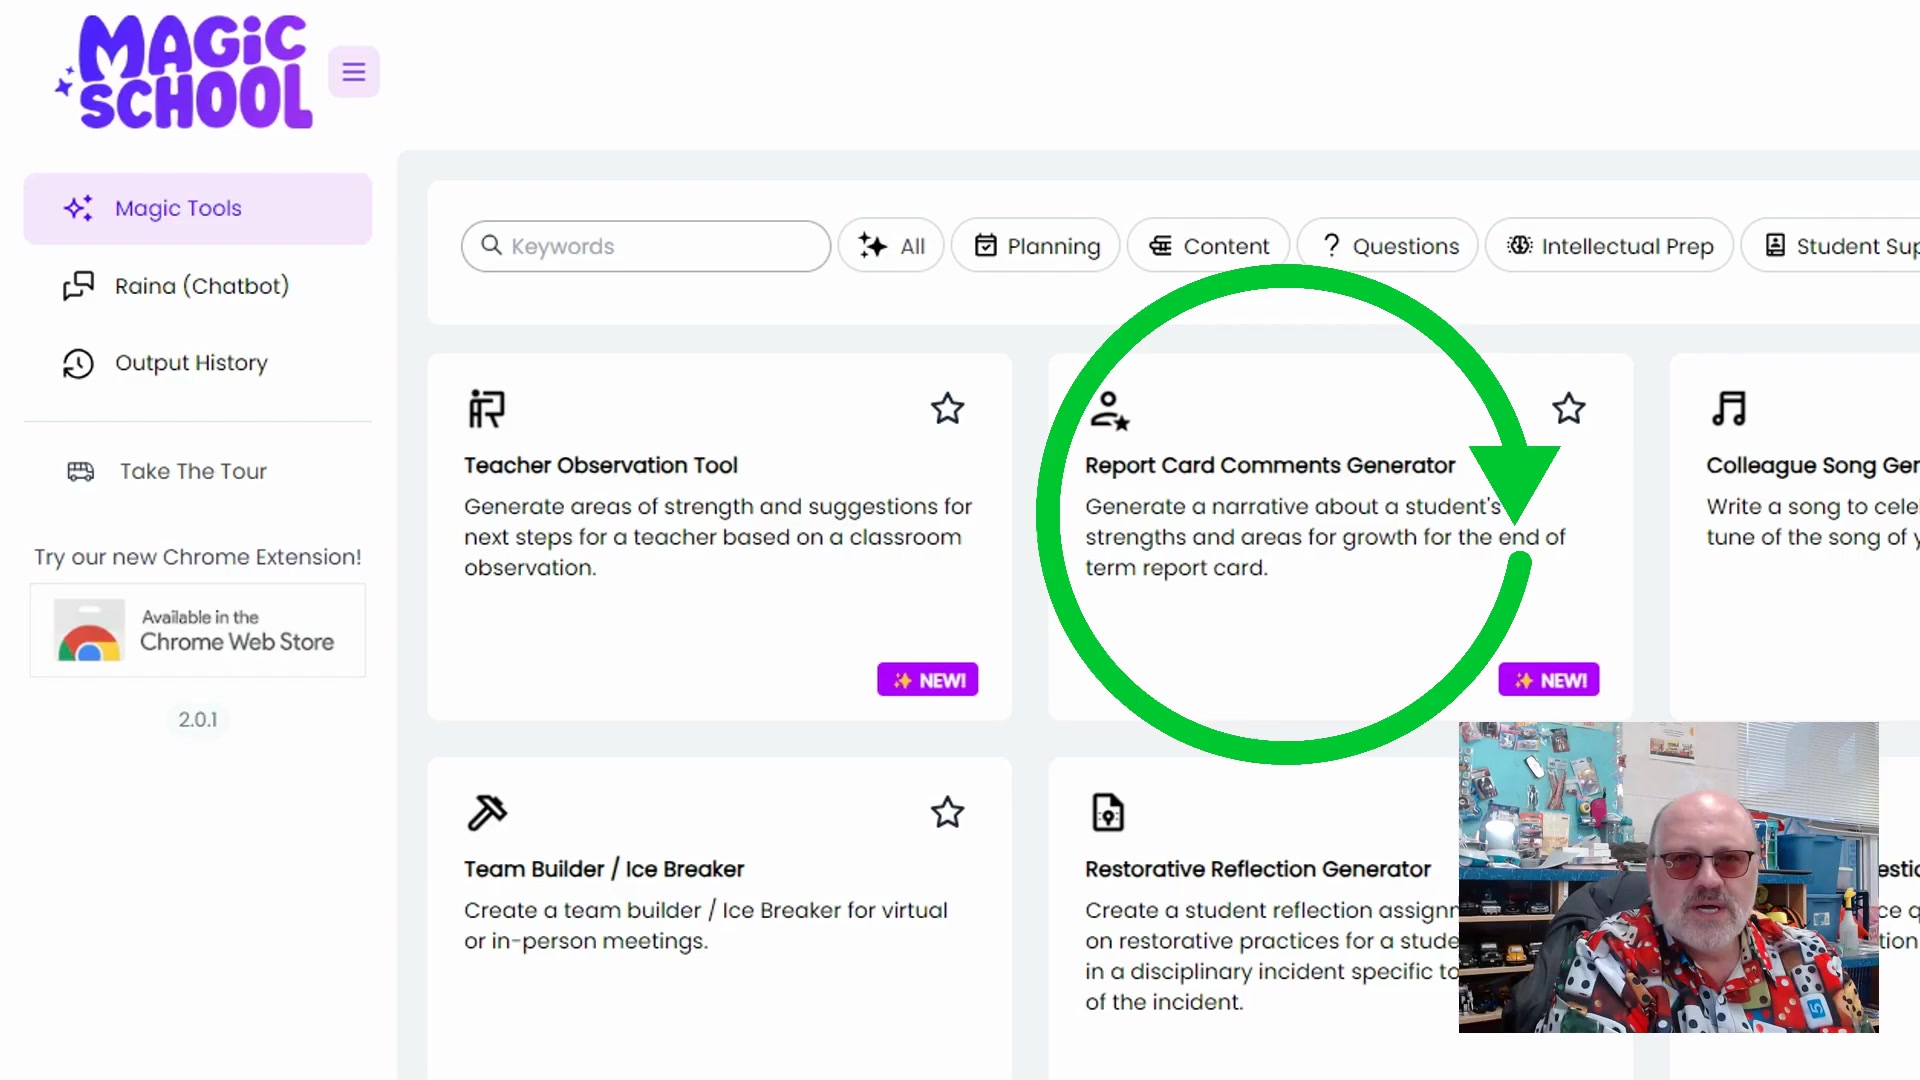Viewport: 1920px width, 1080px height.
Task: Click the webcam video overlay thumbnail
Action: click(1668, 877)
